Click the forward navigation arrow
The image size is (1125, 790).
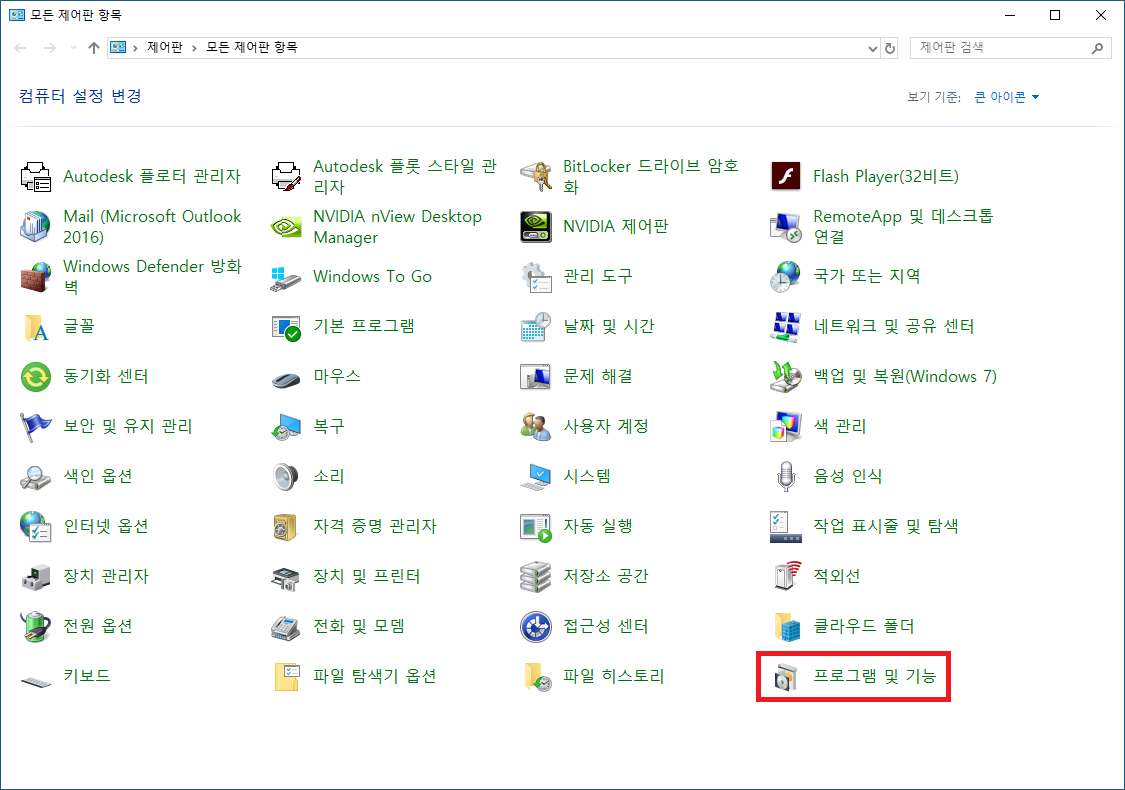pyautogui.click(x=50, y=48)
